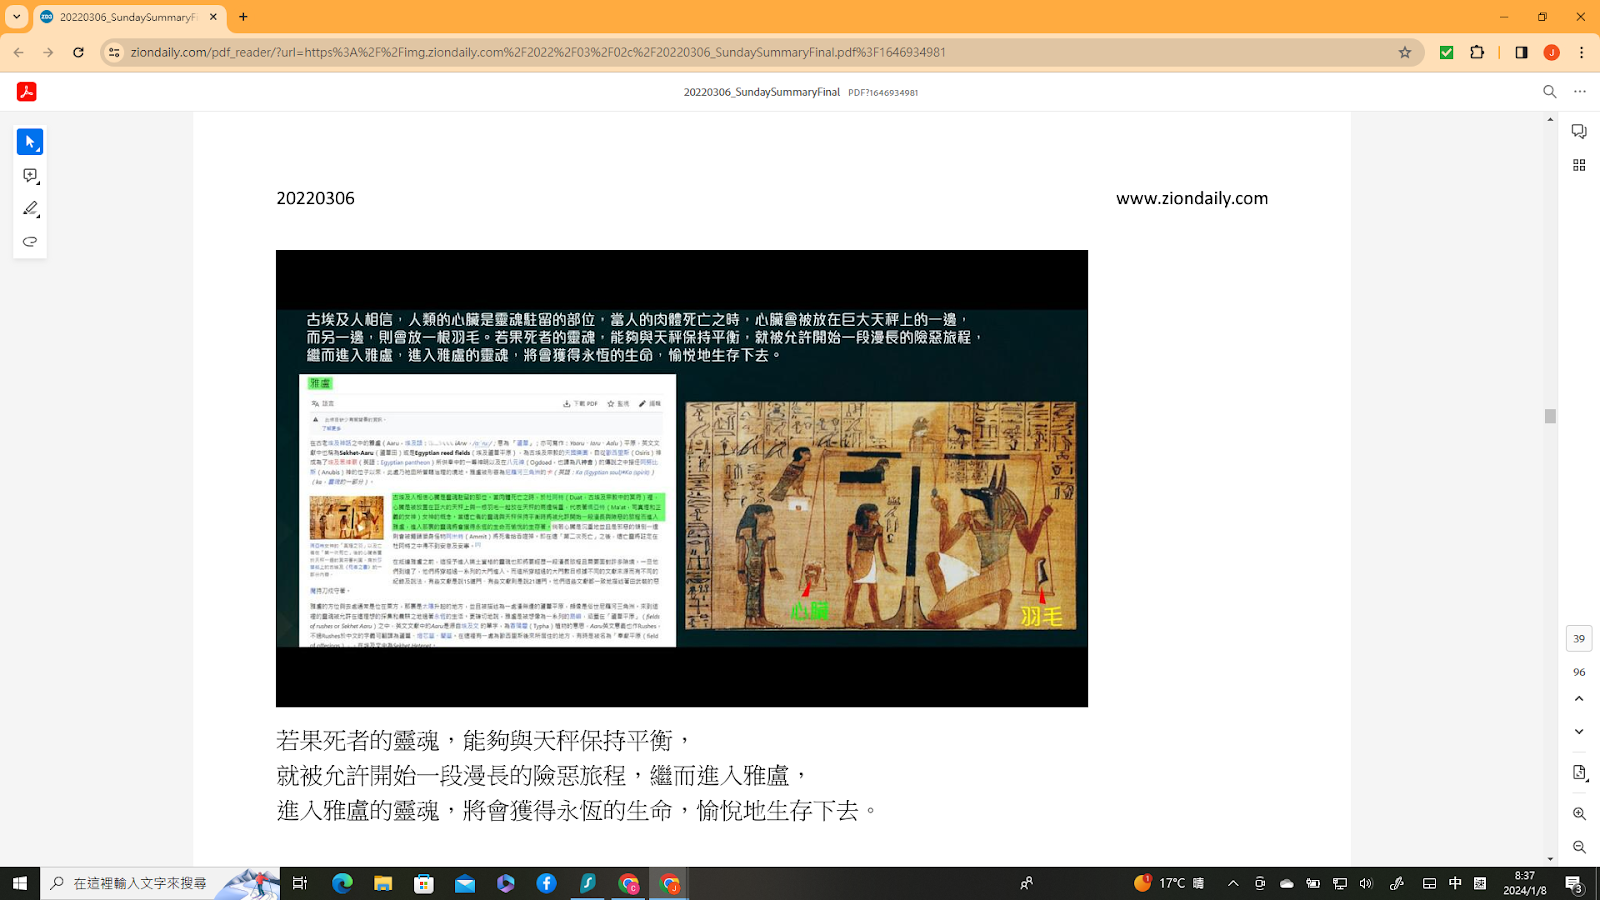Open the Chrome profile avatar
The width and height of the screenshot is (1600, 900).
[x=1552, y=52]
